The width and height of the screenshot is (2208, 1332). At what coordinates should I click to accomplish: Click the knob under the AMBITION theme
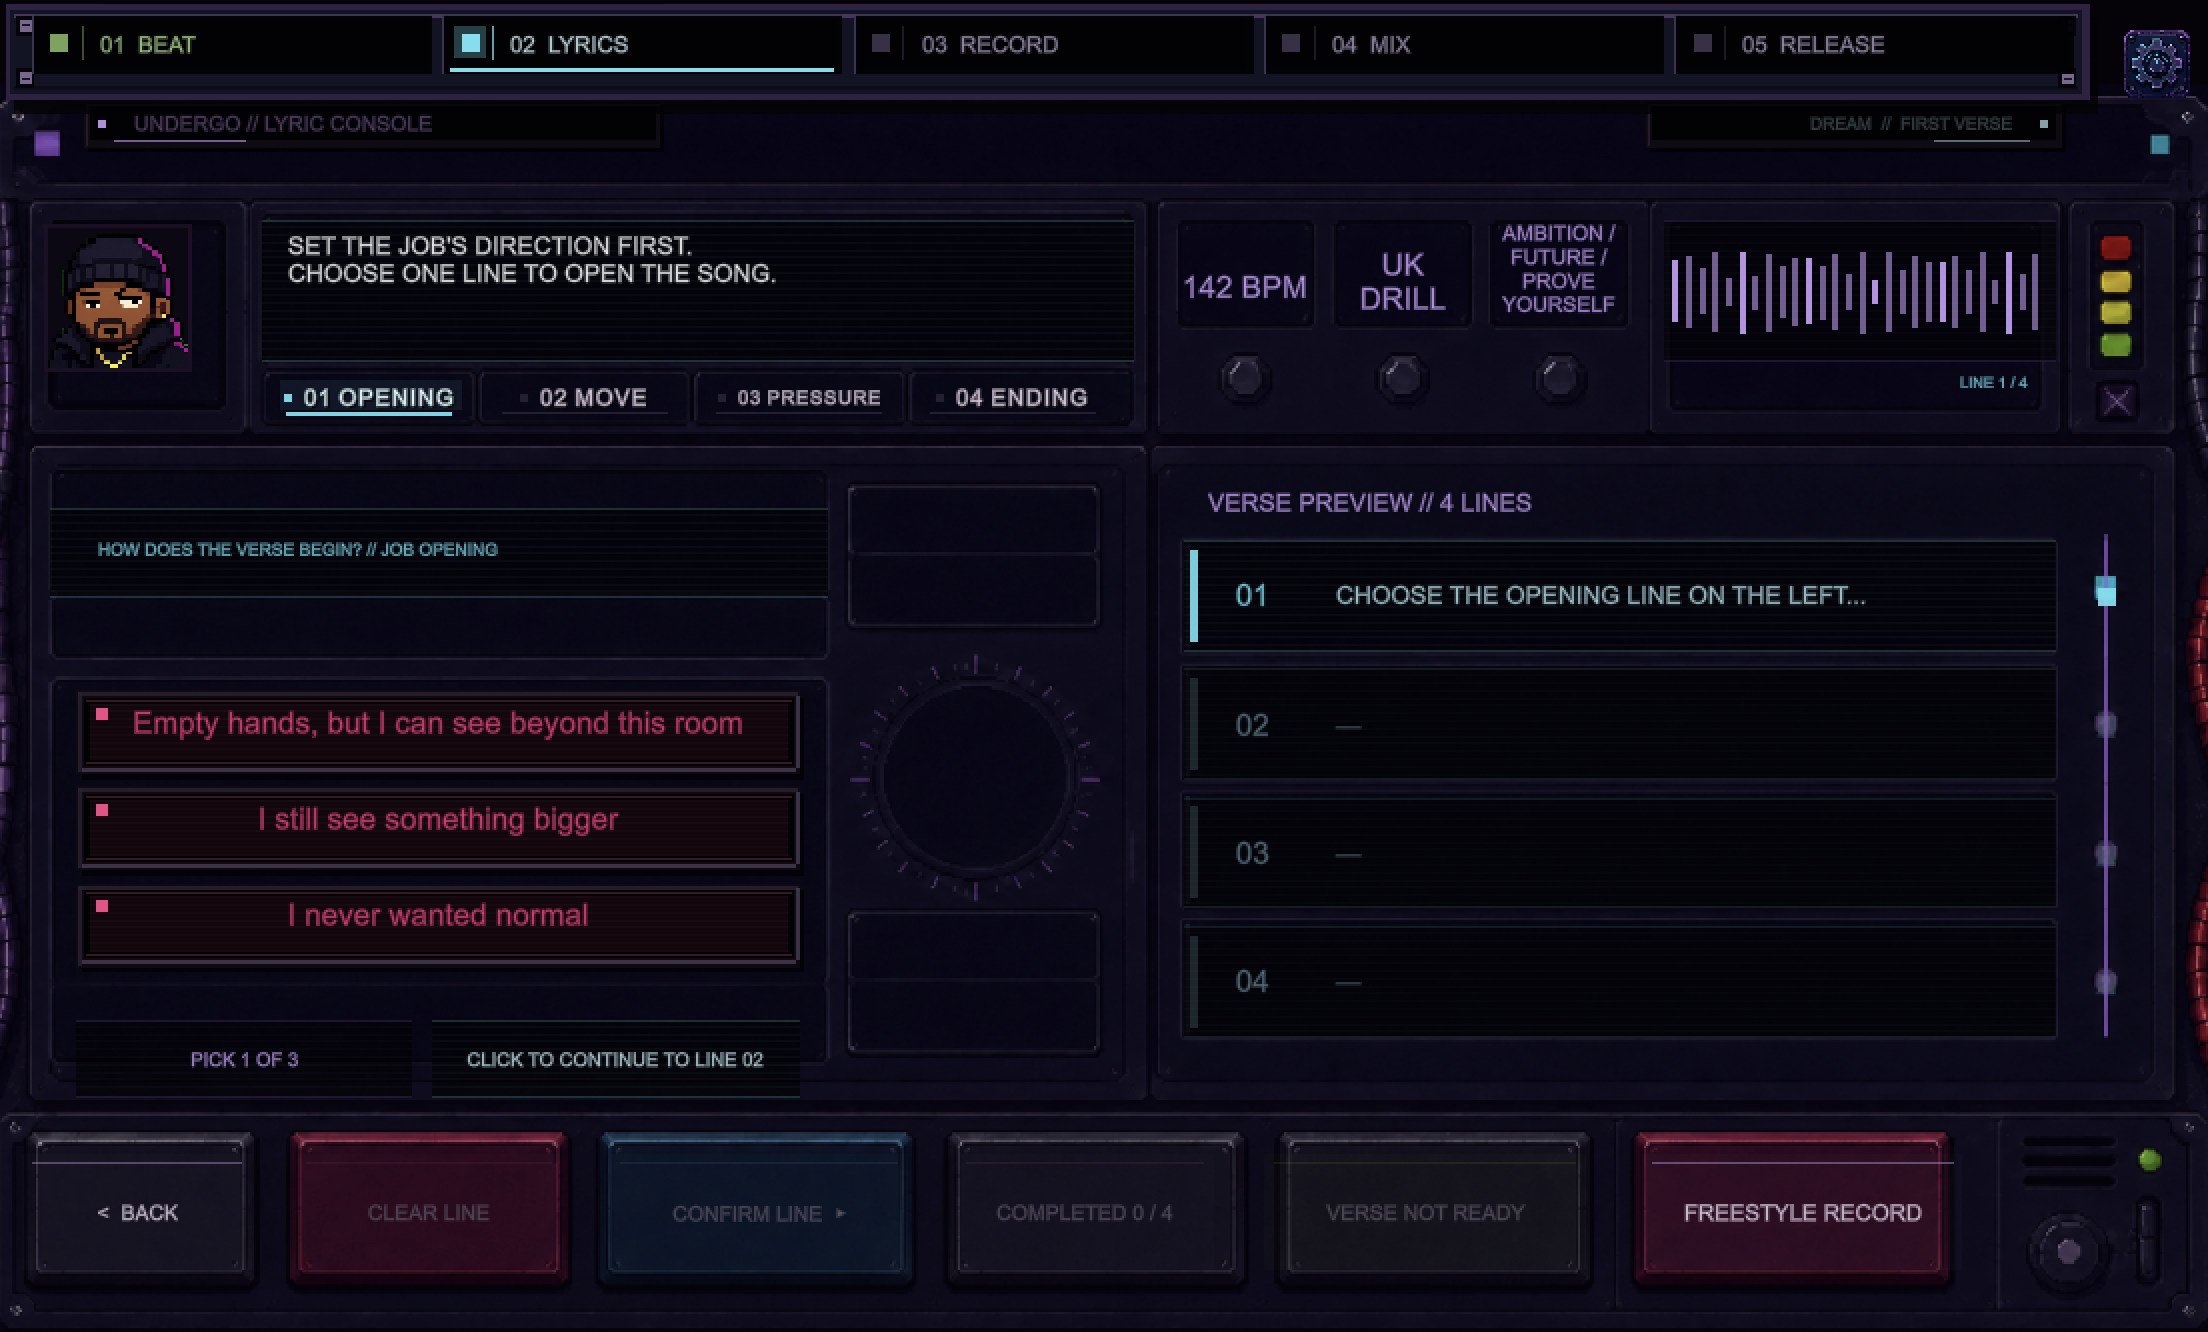[x=1558, y=377]
